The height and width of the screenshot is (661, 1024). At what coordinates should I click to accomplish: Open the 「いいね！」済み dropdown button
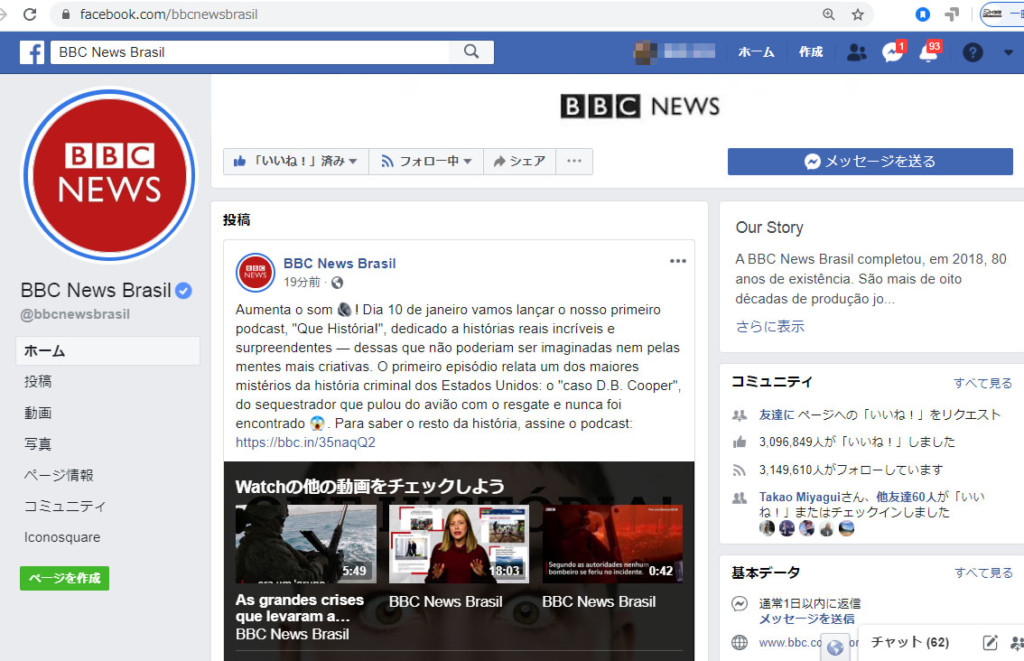[296, 161]
